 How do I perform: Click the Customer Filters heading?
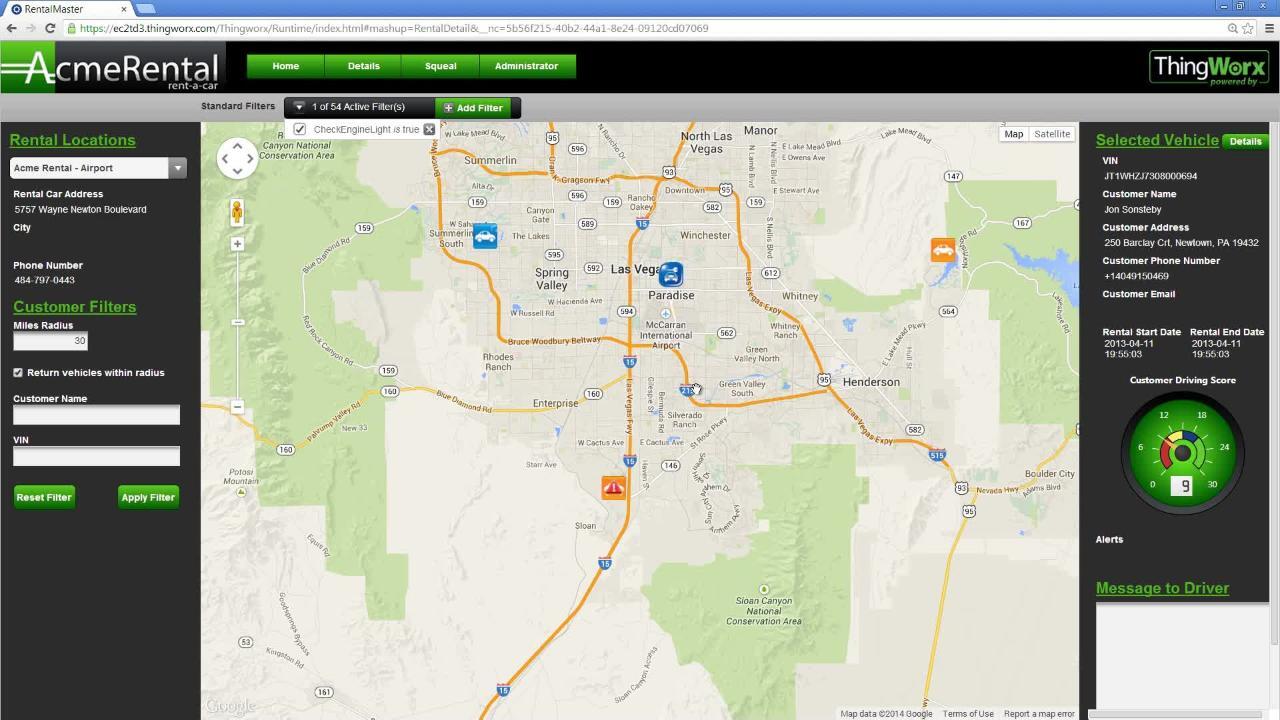click(75, 307)
